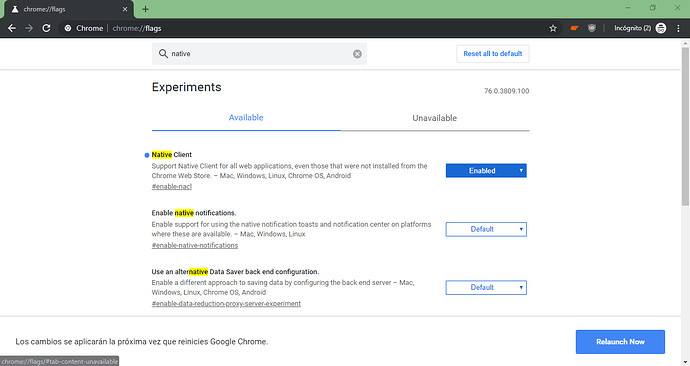
Task: Open the shield extension icon
Action: 592,28
